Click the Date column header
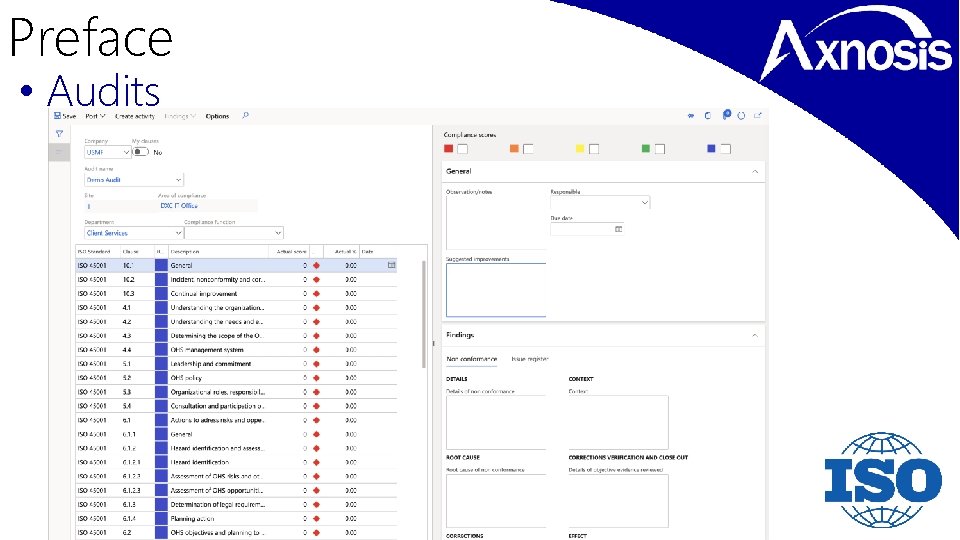The height and width of the screenshot is (540, 960). [x=367, y=252]
